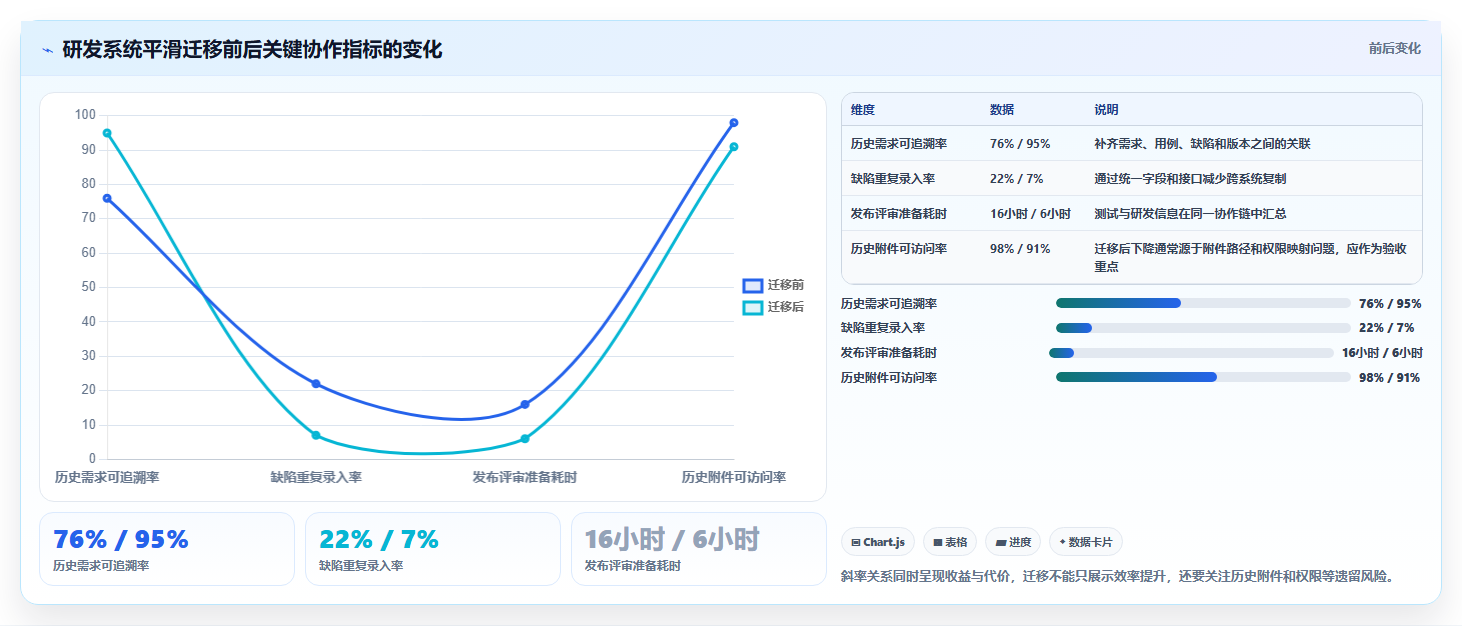Click the 迁移前 point at 历史附件可访问率
Screen dimensions: 1462x626
pos(734,123)
